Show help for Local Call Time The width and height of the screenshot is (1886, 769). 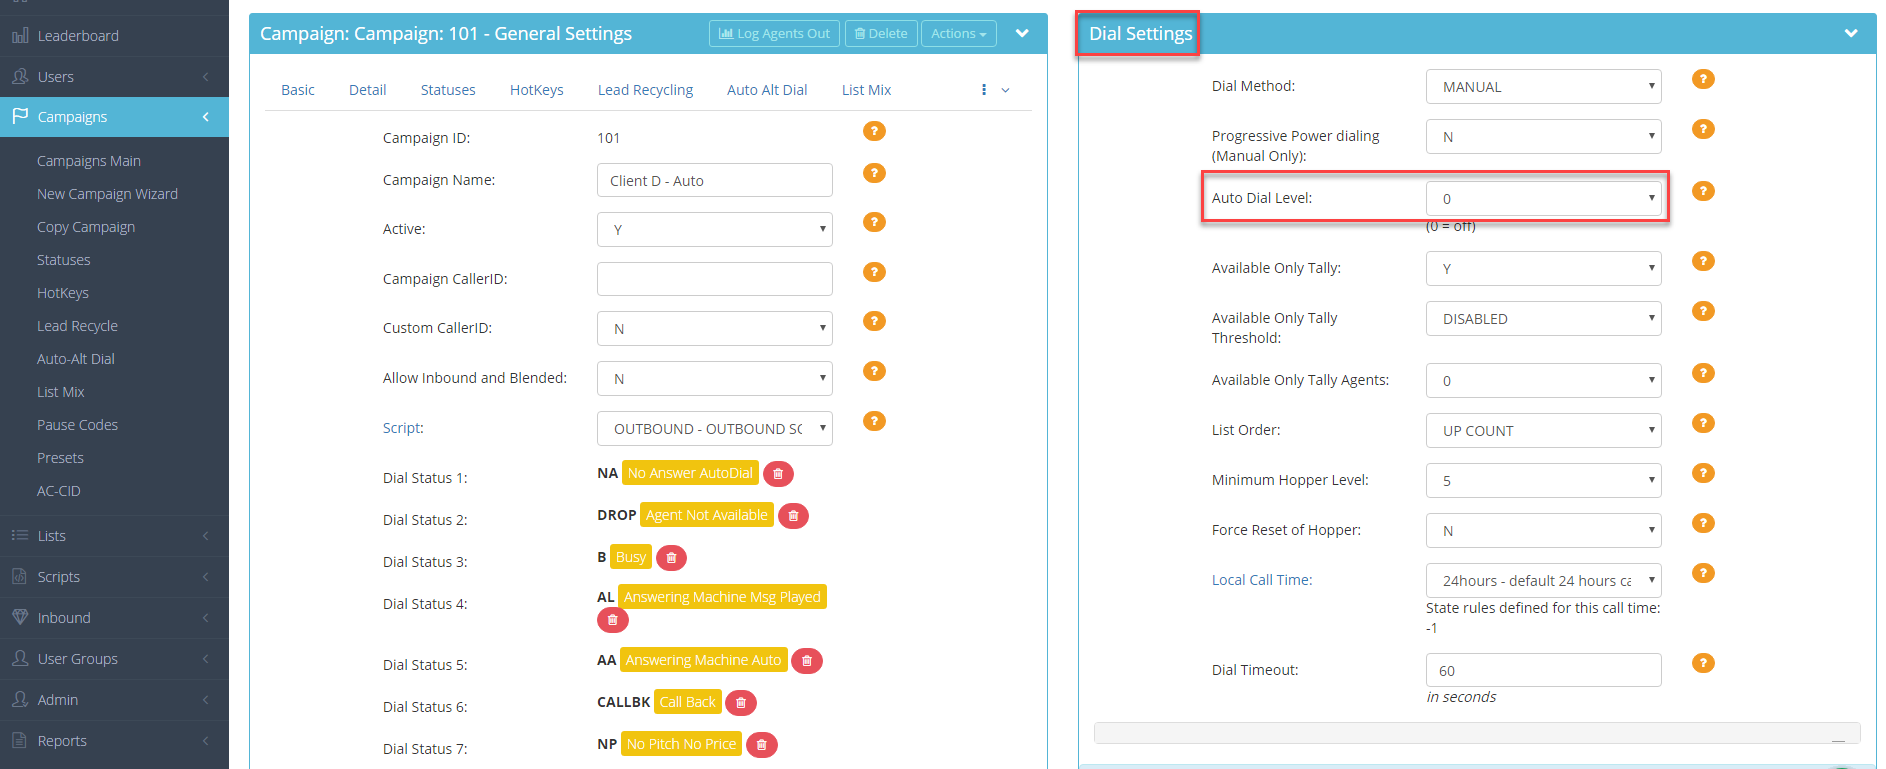pyautogui.click(x=1703, y=573)
